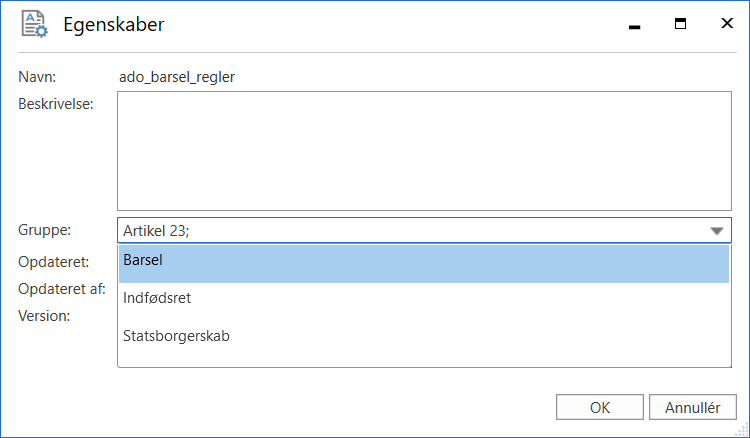750x438 pixels.
Task: Choose Indfødsret in the group list
Action: tap(423, 299)
